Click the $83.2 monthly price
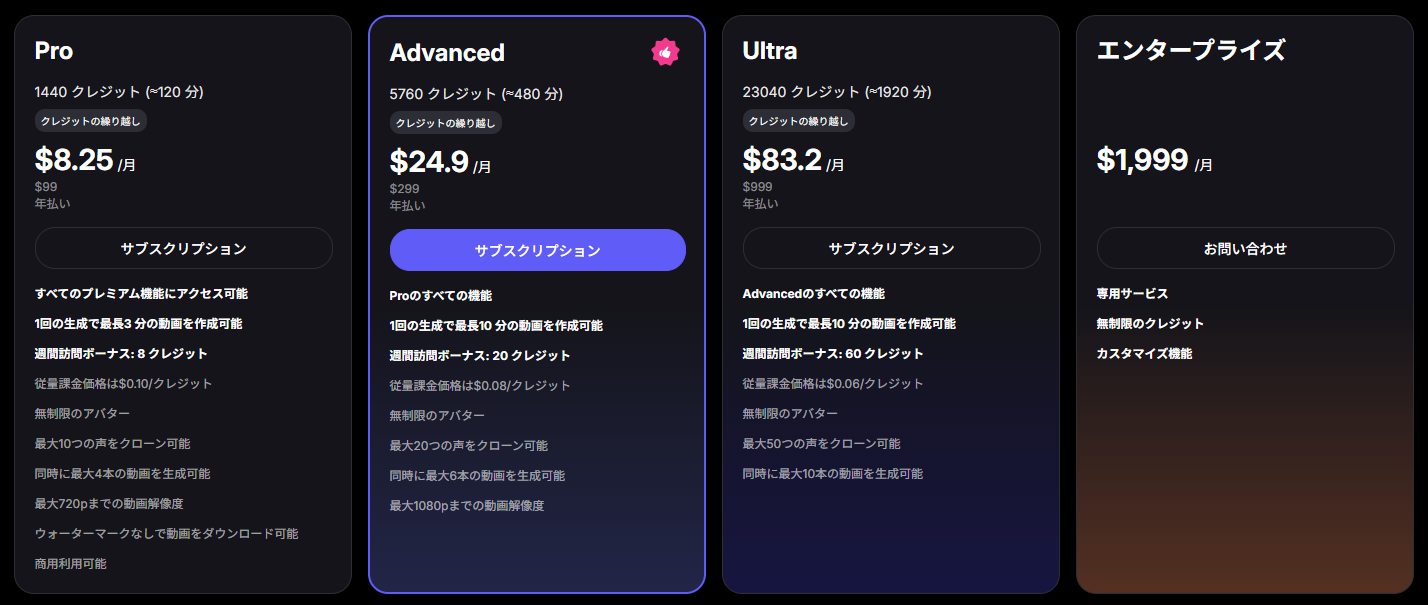Image resolution: width=1428 pixels, height=605 pixels. point(782,160)
